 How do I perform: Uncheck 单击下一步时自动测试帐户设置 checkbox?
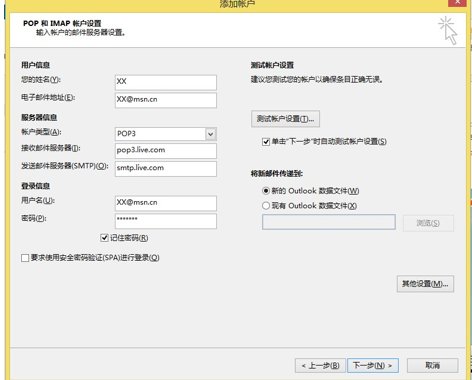[x=266, y=142]
